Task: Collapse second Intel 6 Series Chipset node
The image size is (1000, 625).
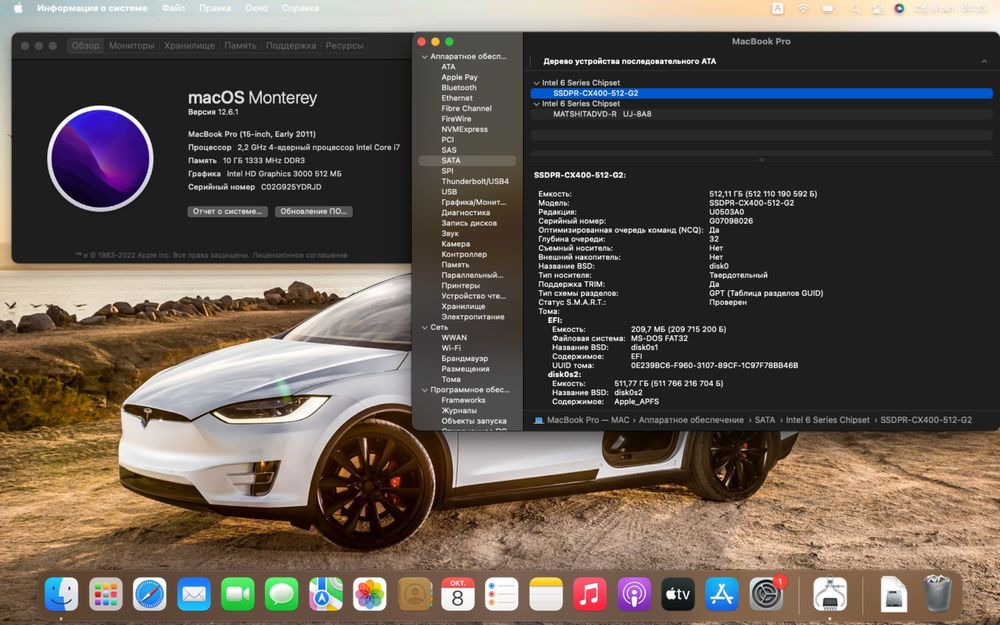Action: pos(536,104)
